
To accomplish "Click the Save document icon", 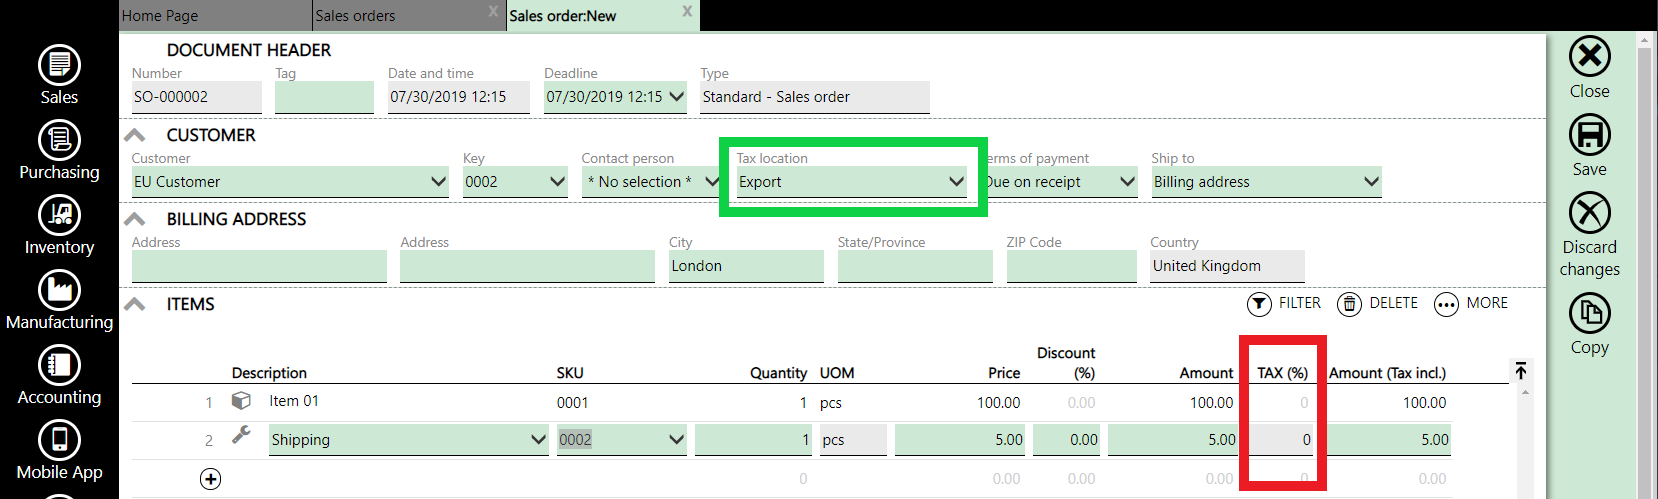I will (1589, 136).
